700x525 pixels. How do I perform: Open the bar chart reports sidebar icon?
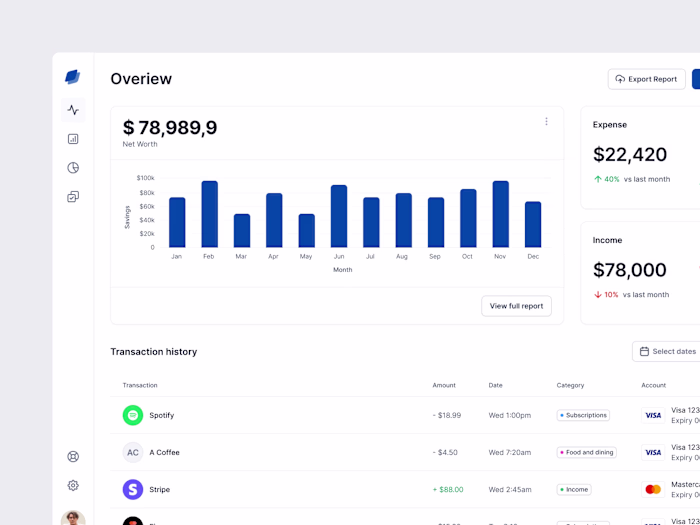(x=73, y=139)
